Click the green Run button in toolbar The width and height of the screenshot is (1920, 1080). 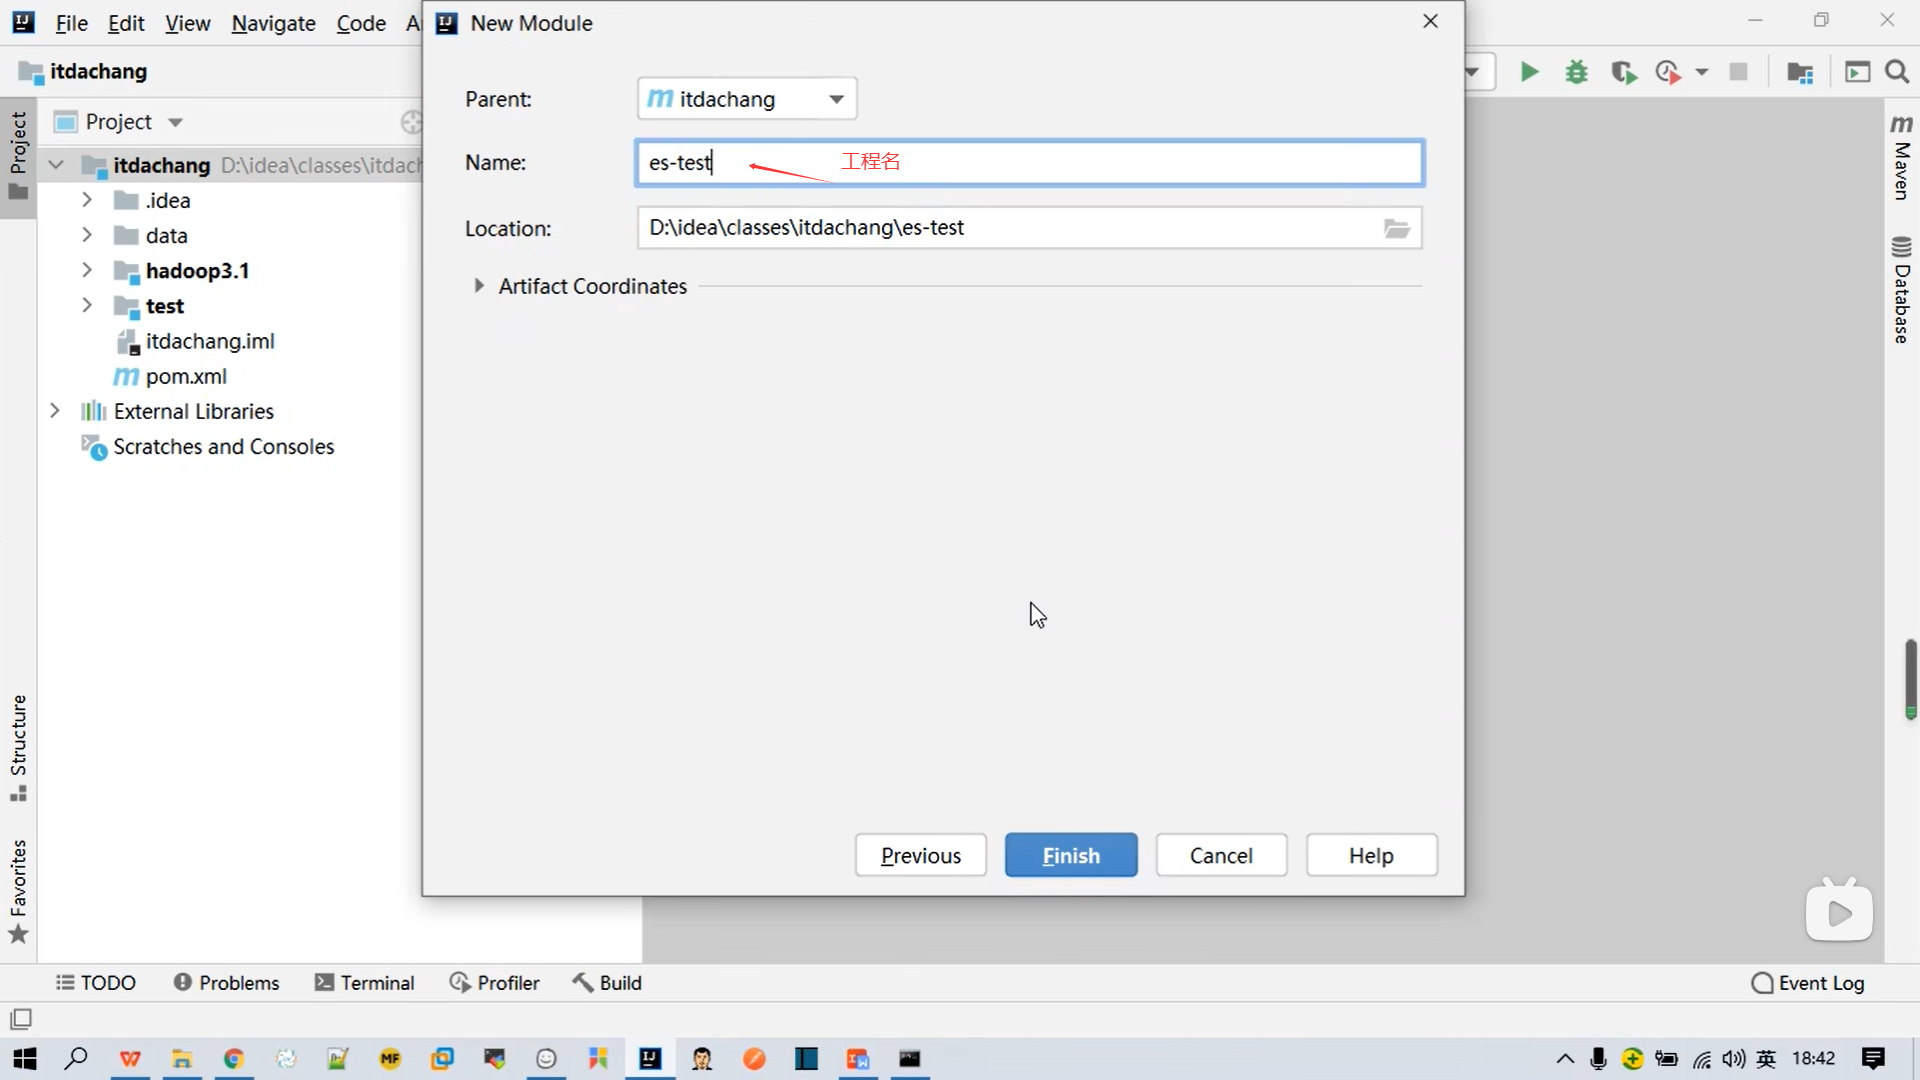pyautogui.click(x=1529, y=72)
